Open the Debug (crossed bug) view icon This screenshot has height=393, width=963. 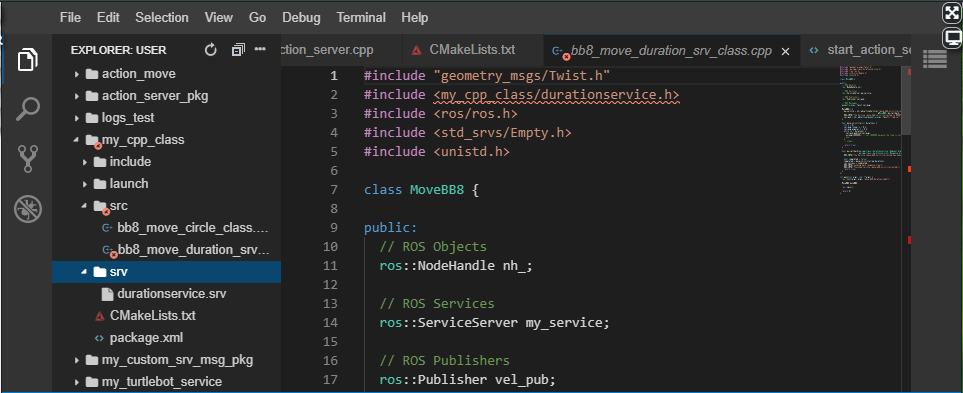[x=28, y=209]
